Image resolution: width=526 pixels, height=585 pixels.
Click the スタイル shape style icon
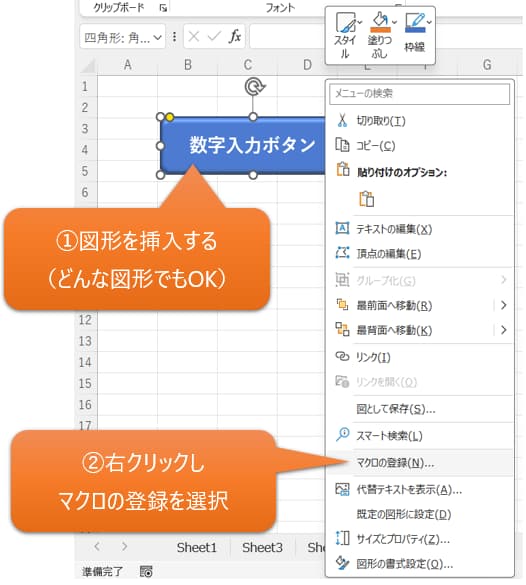(x=345, y=22)
